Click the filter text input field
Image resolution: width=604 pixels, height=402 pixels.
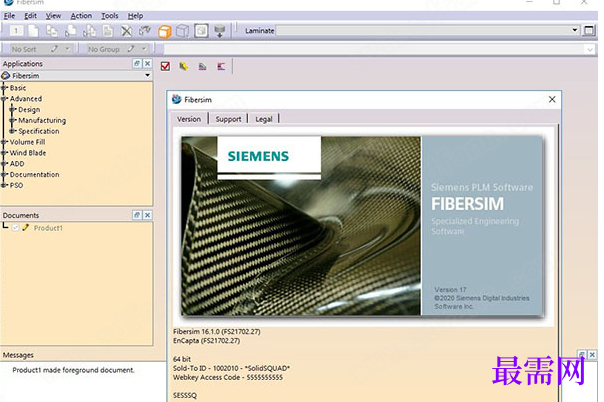[374, 49]
